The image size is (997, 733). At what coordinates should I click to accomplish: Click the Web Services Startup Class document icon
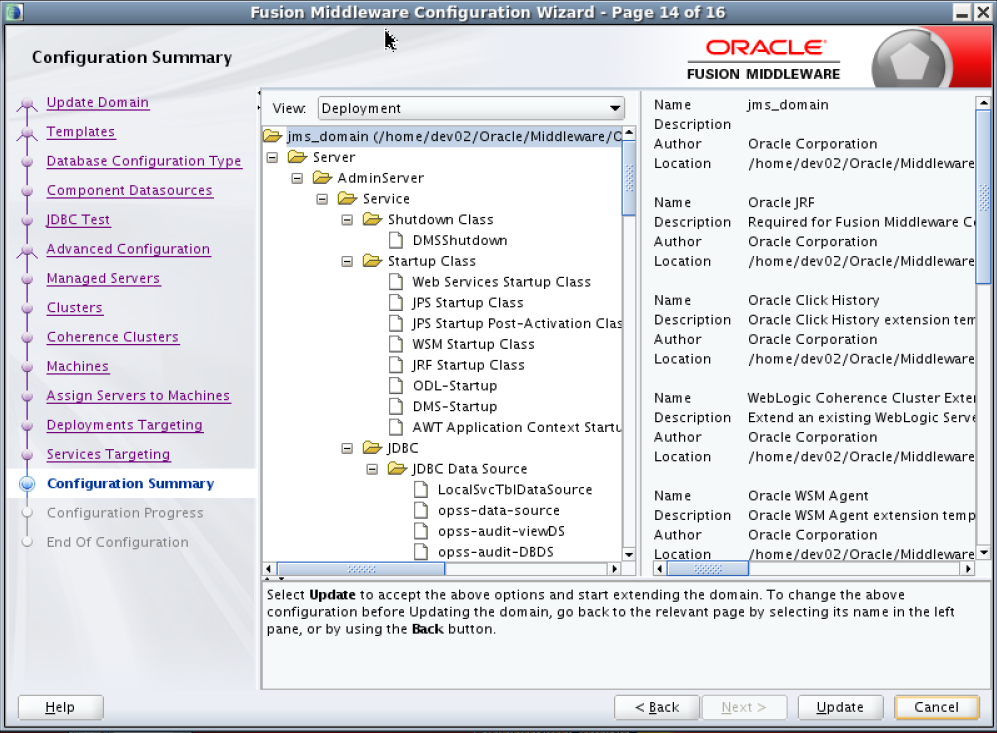pos(396,282)
